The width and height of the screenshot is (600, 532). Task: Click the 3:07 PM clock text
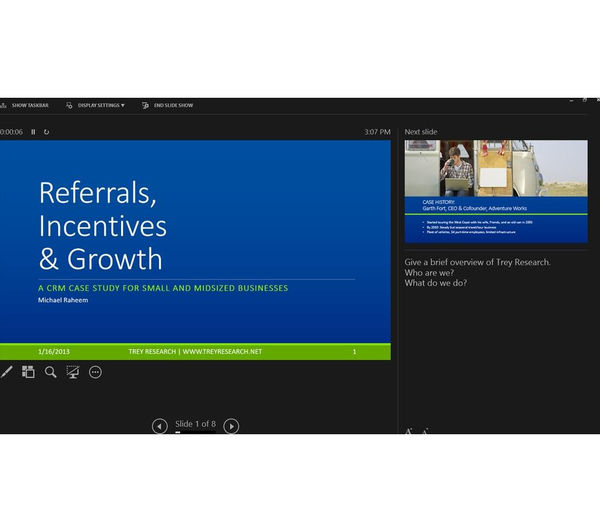point(377,132)
